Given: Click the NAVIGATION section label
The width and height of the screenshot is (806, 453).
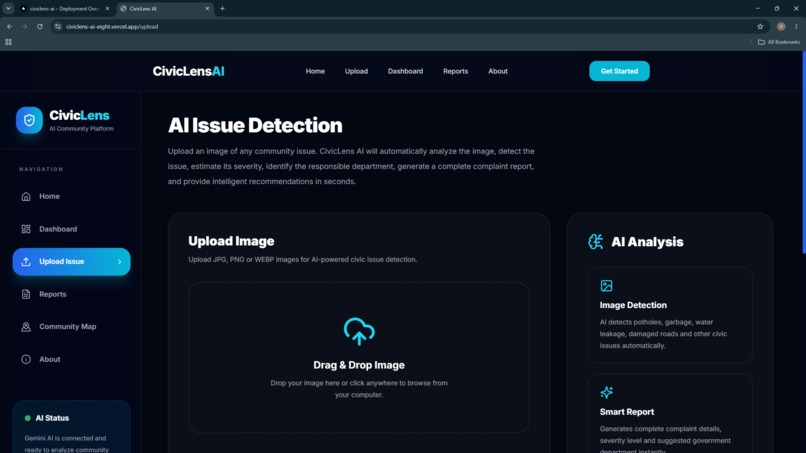Looking at the screenshot, I should (x=41, y=169).
